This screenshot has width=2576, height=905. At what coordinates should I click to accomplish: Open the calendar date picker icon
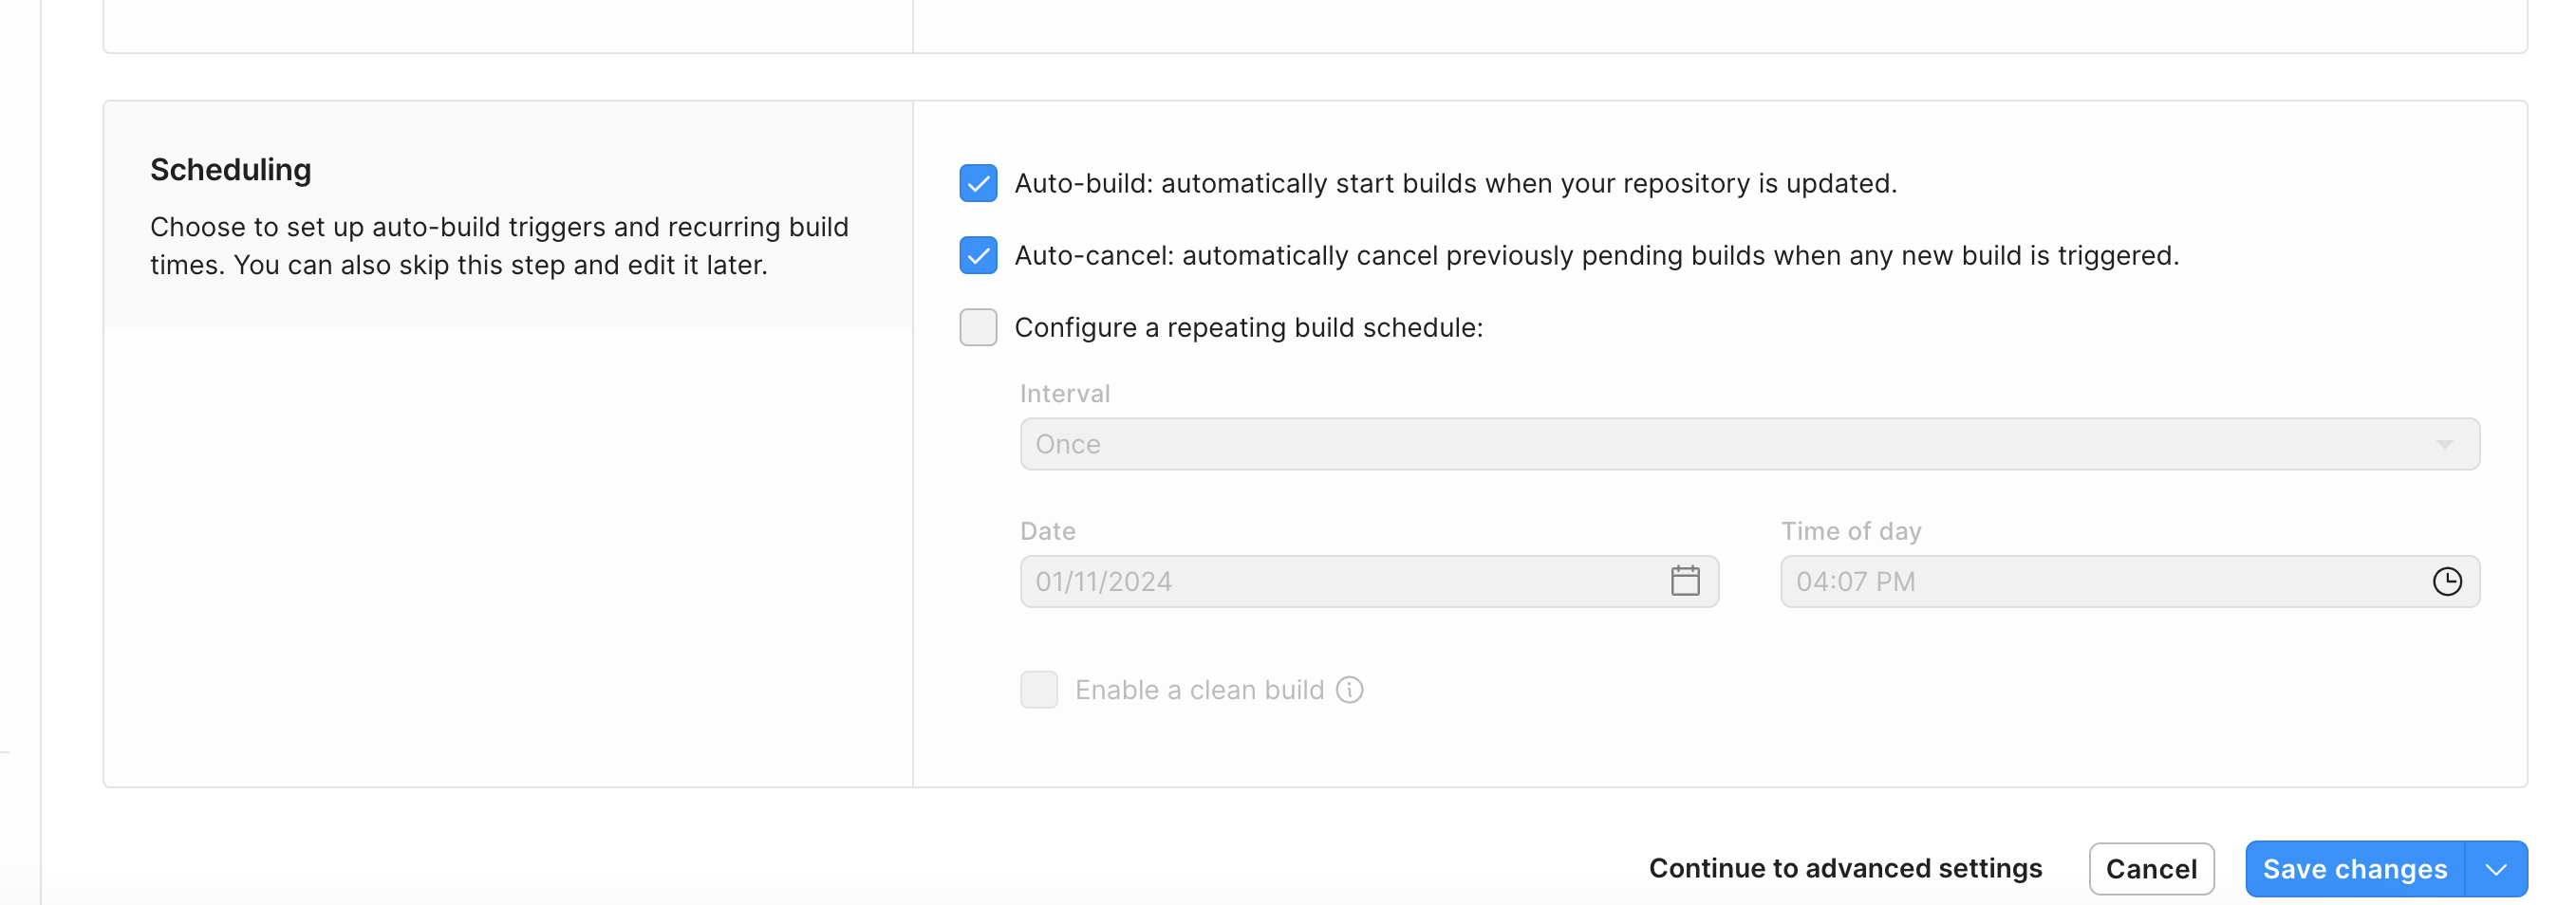pyautogui.click(x=1684, y=581)
